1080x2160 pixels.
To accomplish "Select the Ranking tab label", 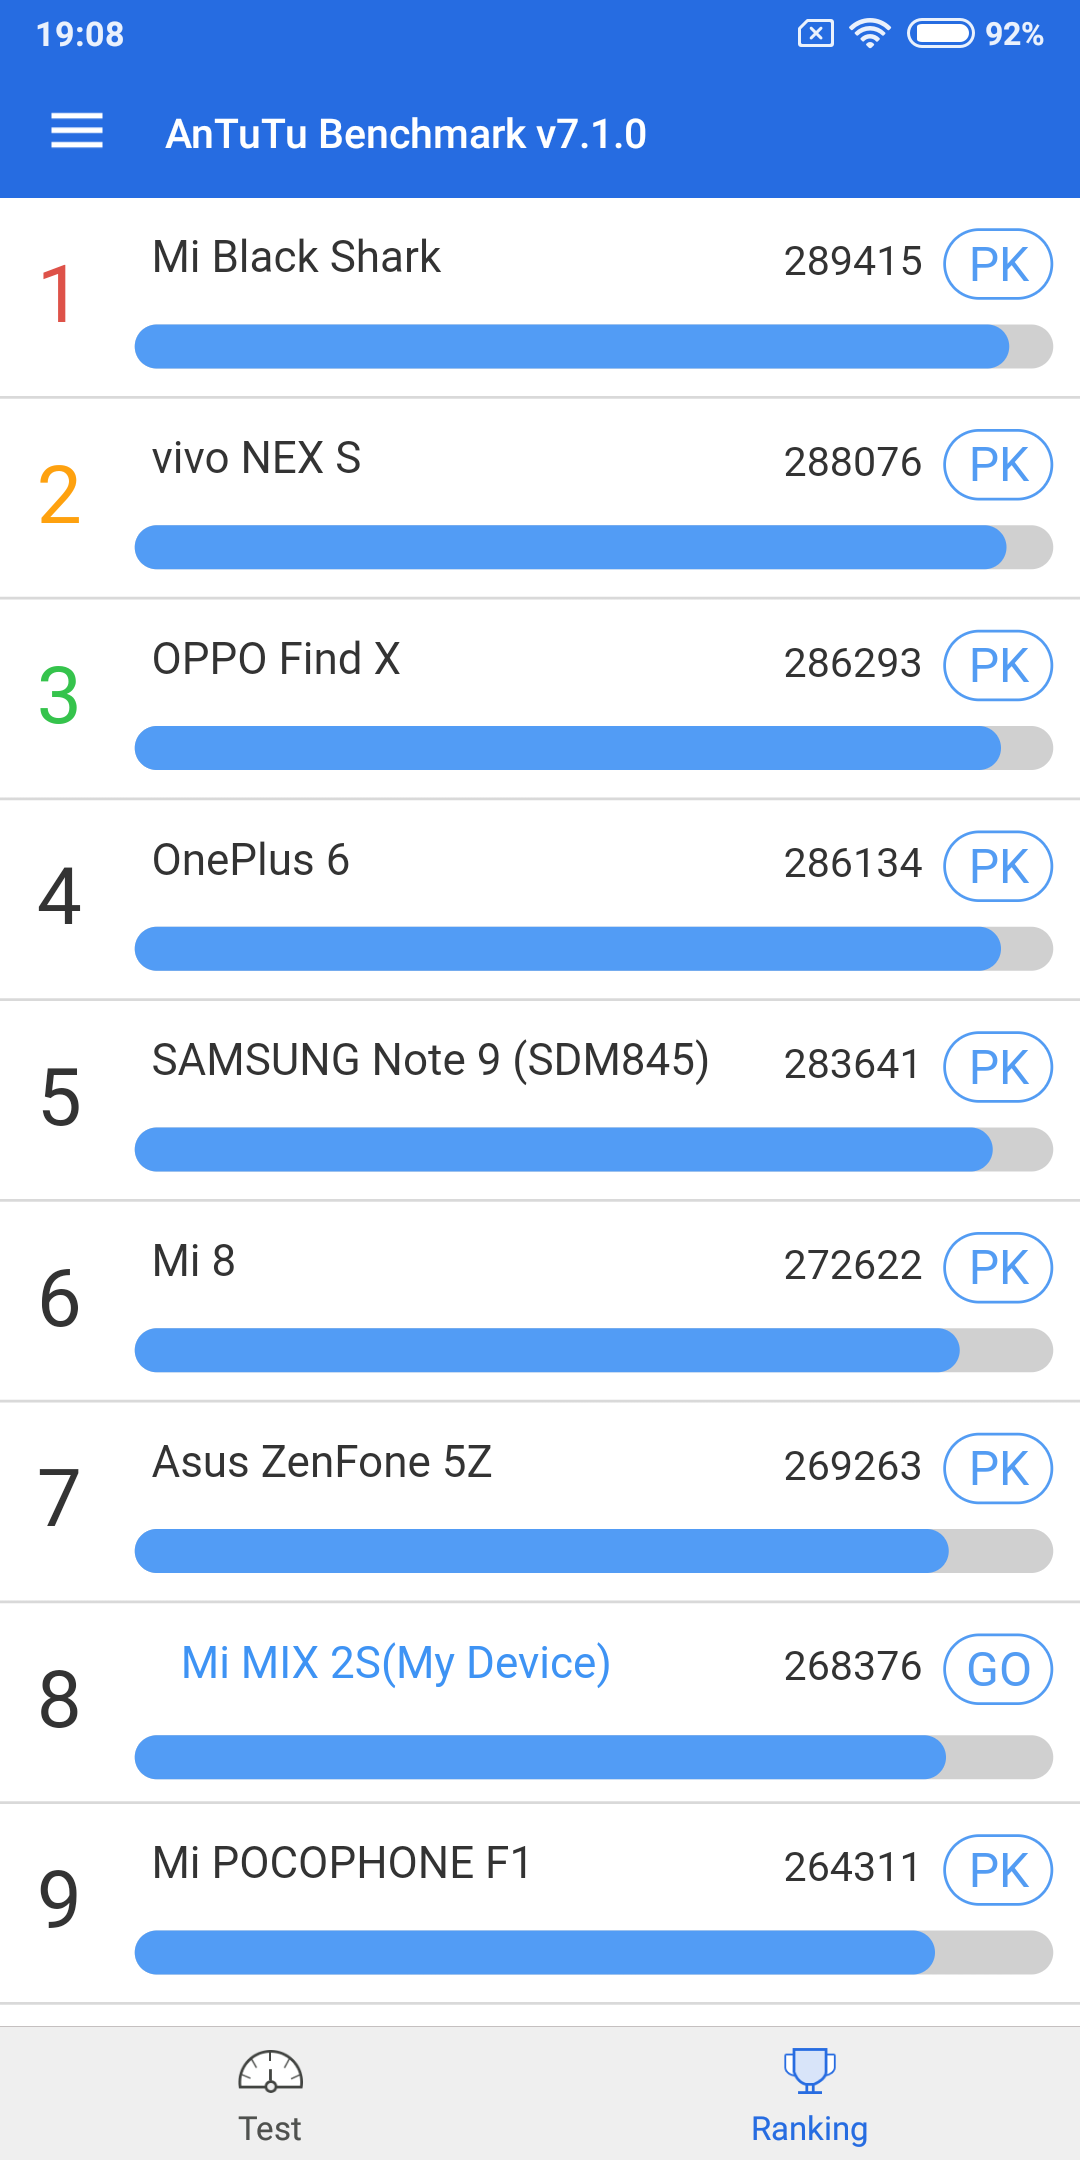I will pos(809,2129).
